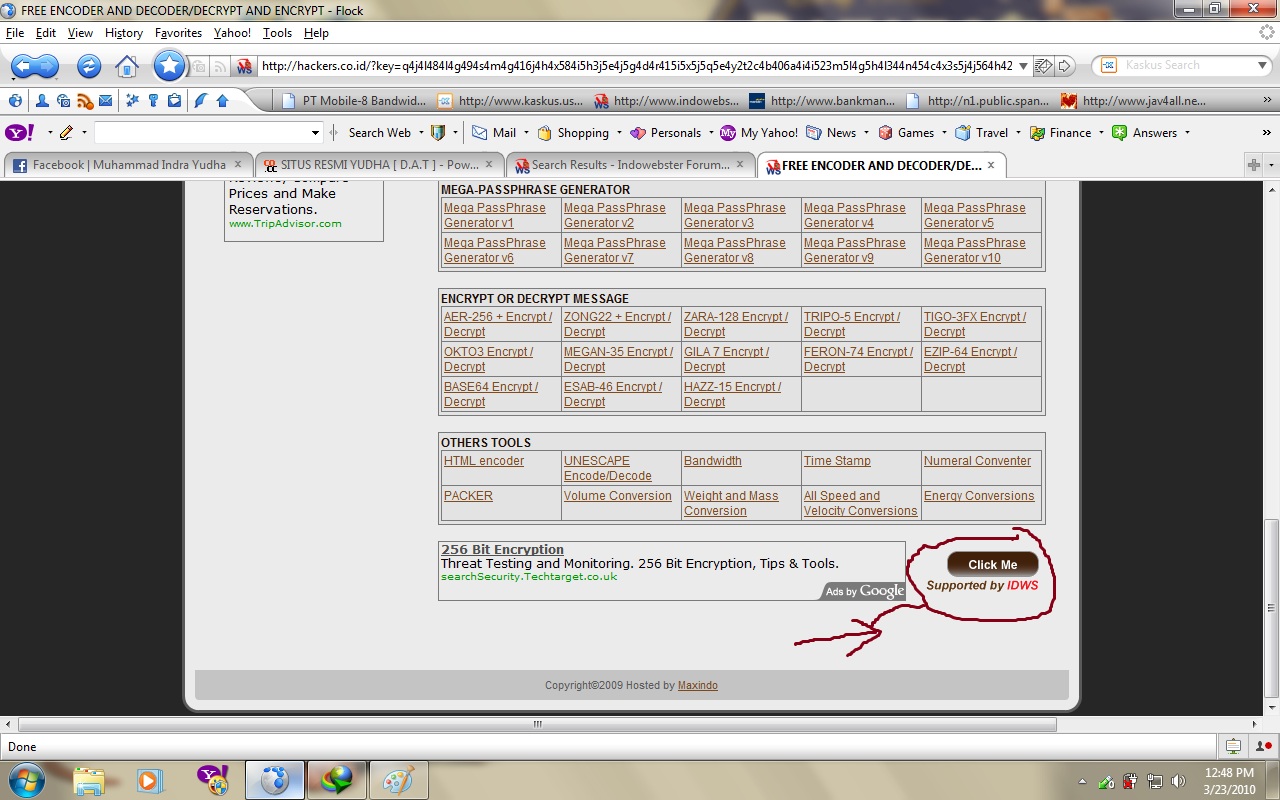
Task: Open the Yahoo! logo toolbar button
Action: (x=19, y=133)
